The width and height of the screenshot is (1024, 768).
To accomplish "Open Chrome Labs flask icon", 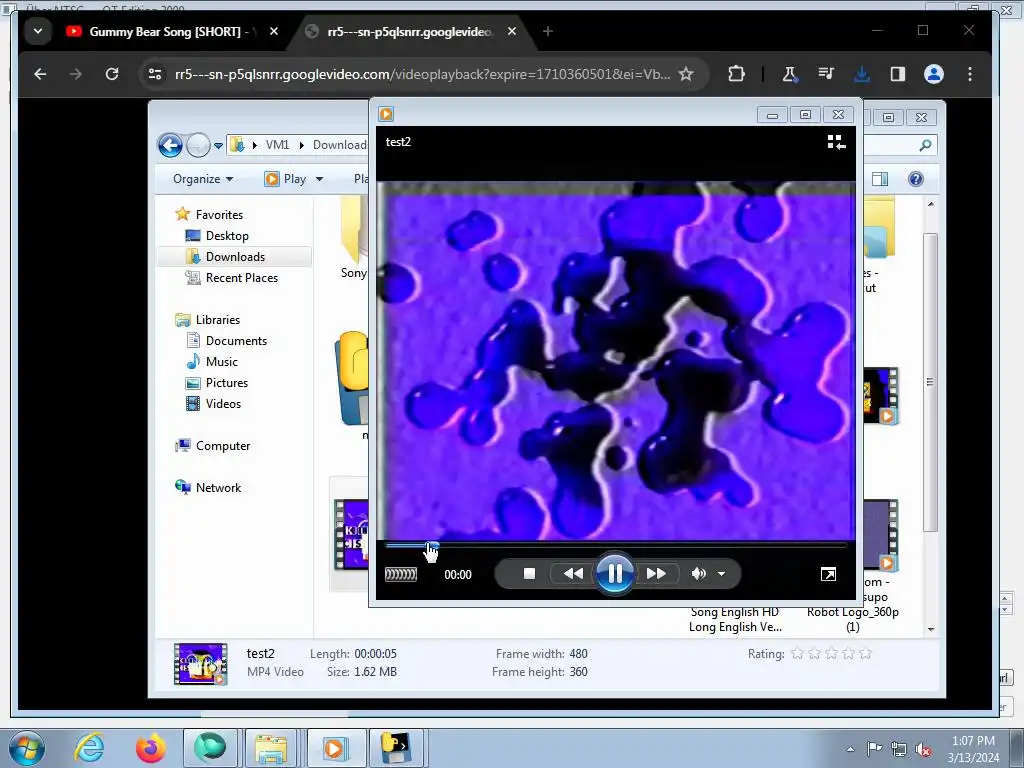I will 790,74.
